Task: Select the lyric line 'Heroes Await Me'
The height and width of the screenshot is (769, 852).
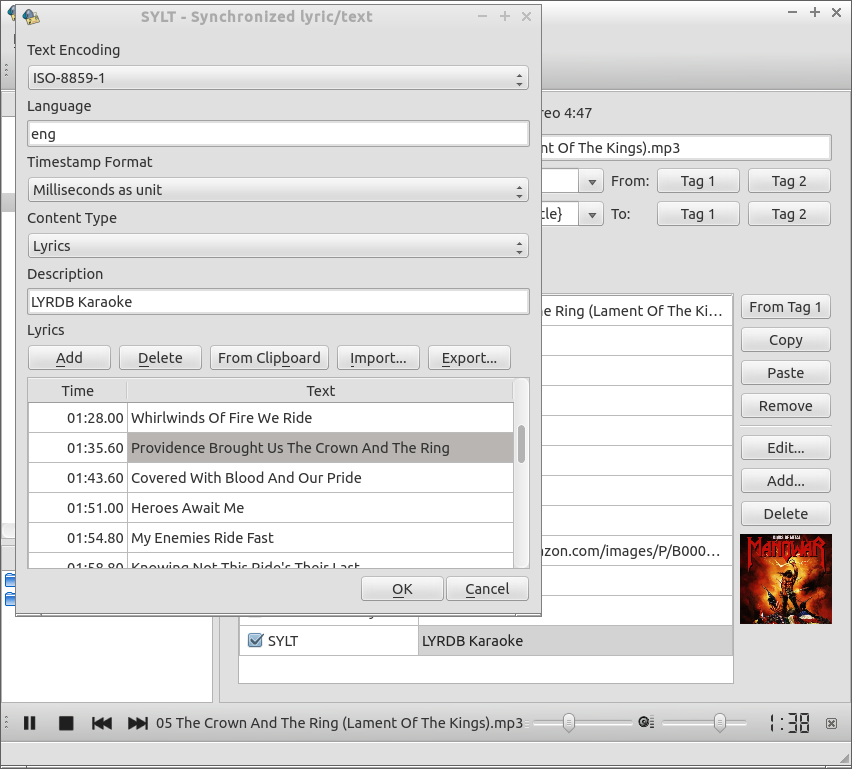Action: (250, 508)
